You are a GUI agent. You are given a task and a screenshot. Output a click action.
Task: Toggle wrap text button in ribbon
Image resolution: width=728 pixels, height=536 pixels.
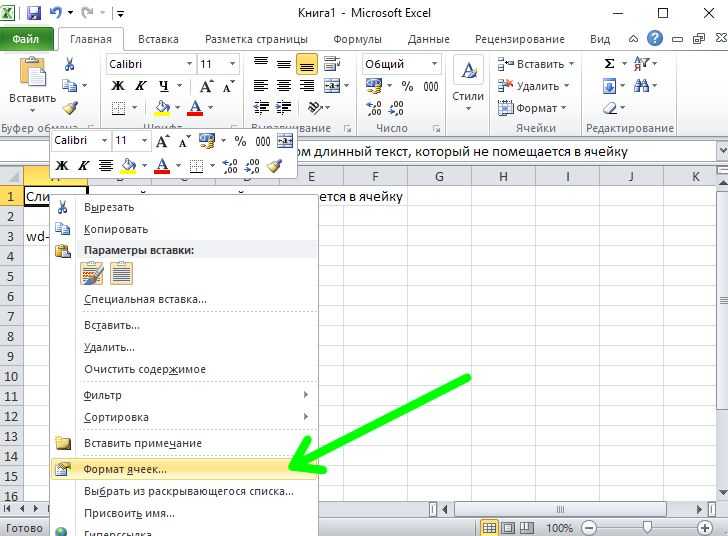(x=332, y=64)
